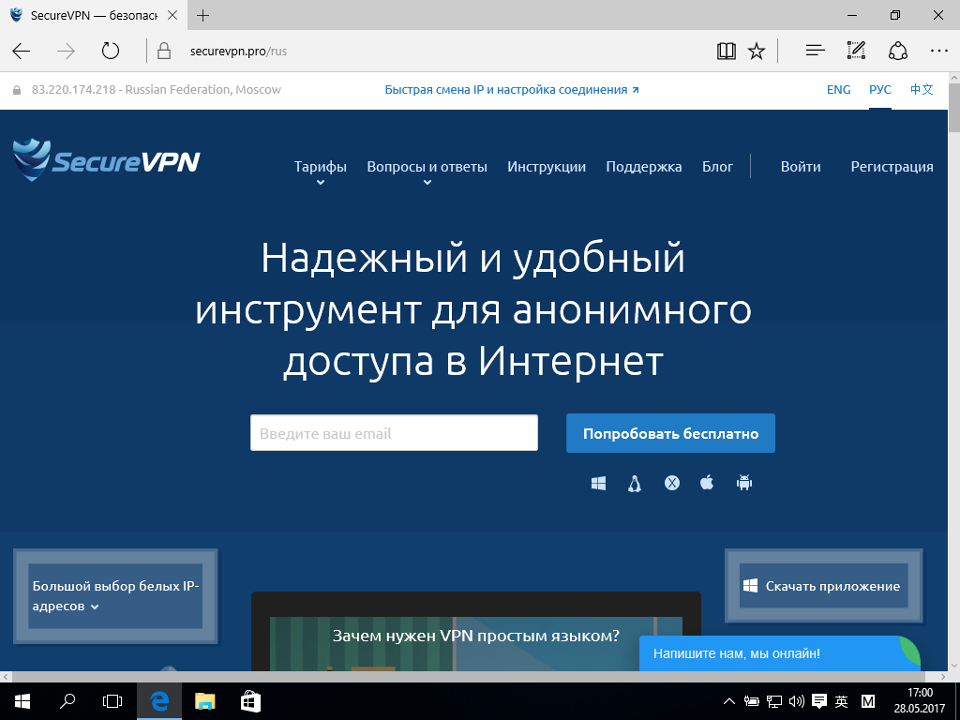Close the SecureVPN tab
960x720 pixels.
coord(173,15)
